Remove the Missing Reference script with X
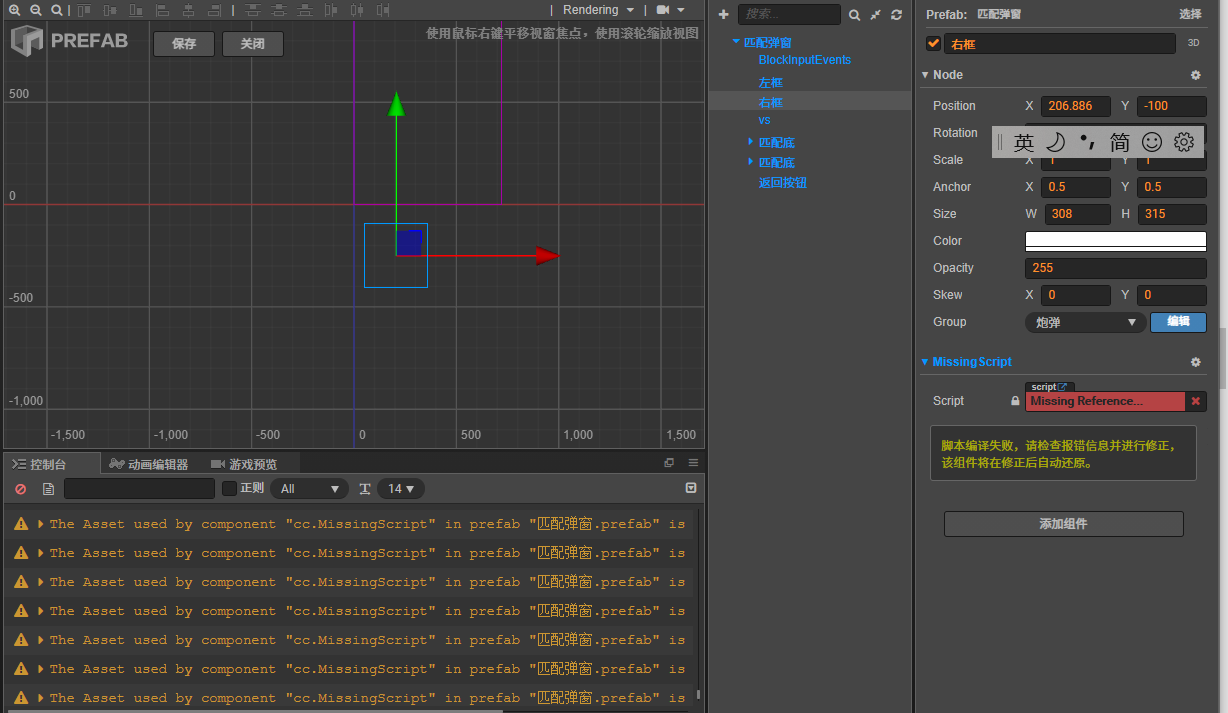Image resolution: width=1228 pixels, height=713 pixels. [x=1196, y=401]
